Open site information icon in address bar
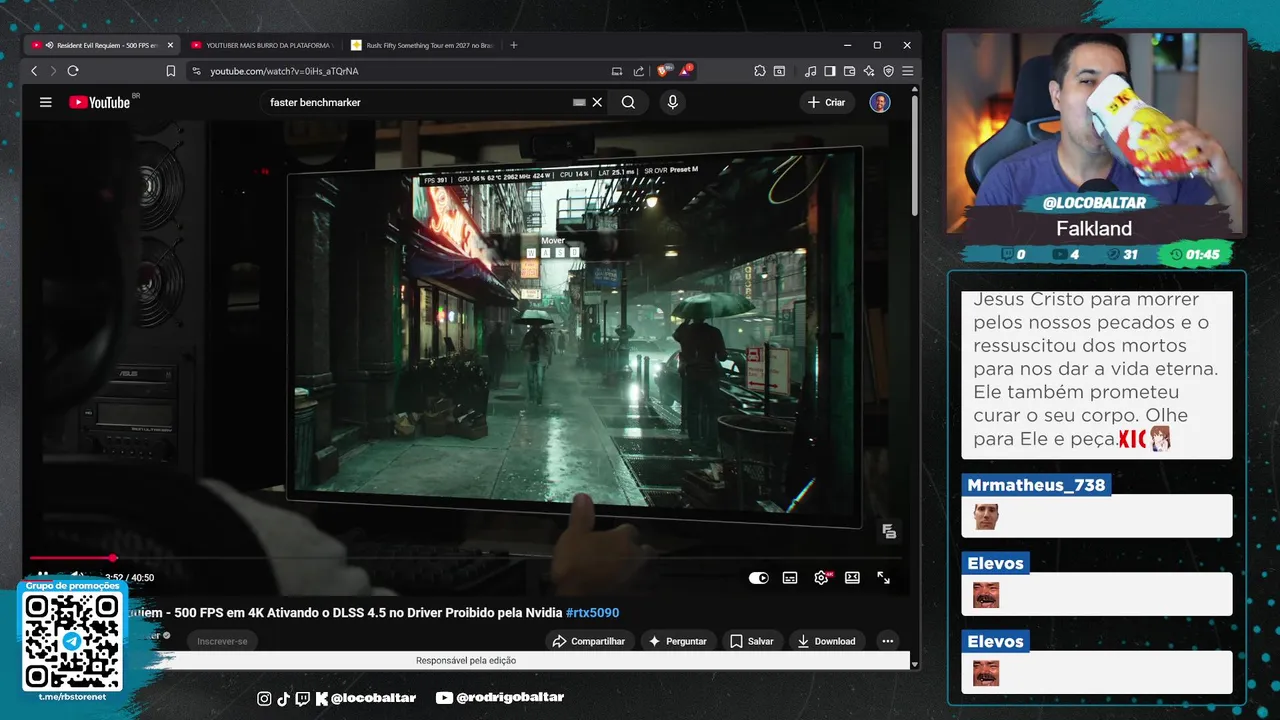 pos(196,71)
